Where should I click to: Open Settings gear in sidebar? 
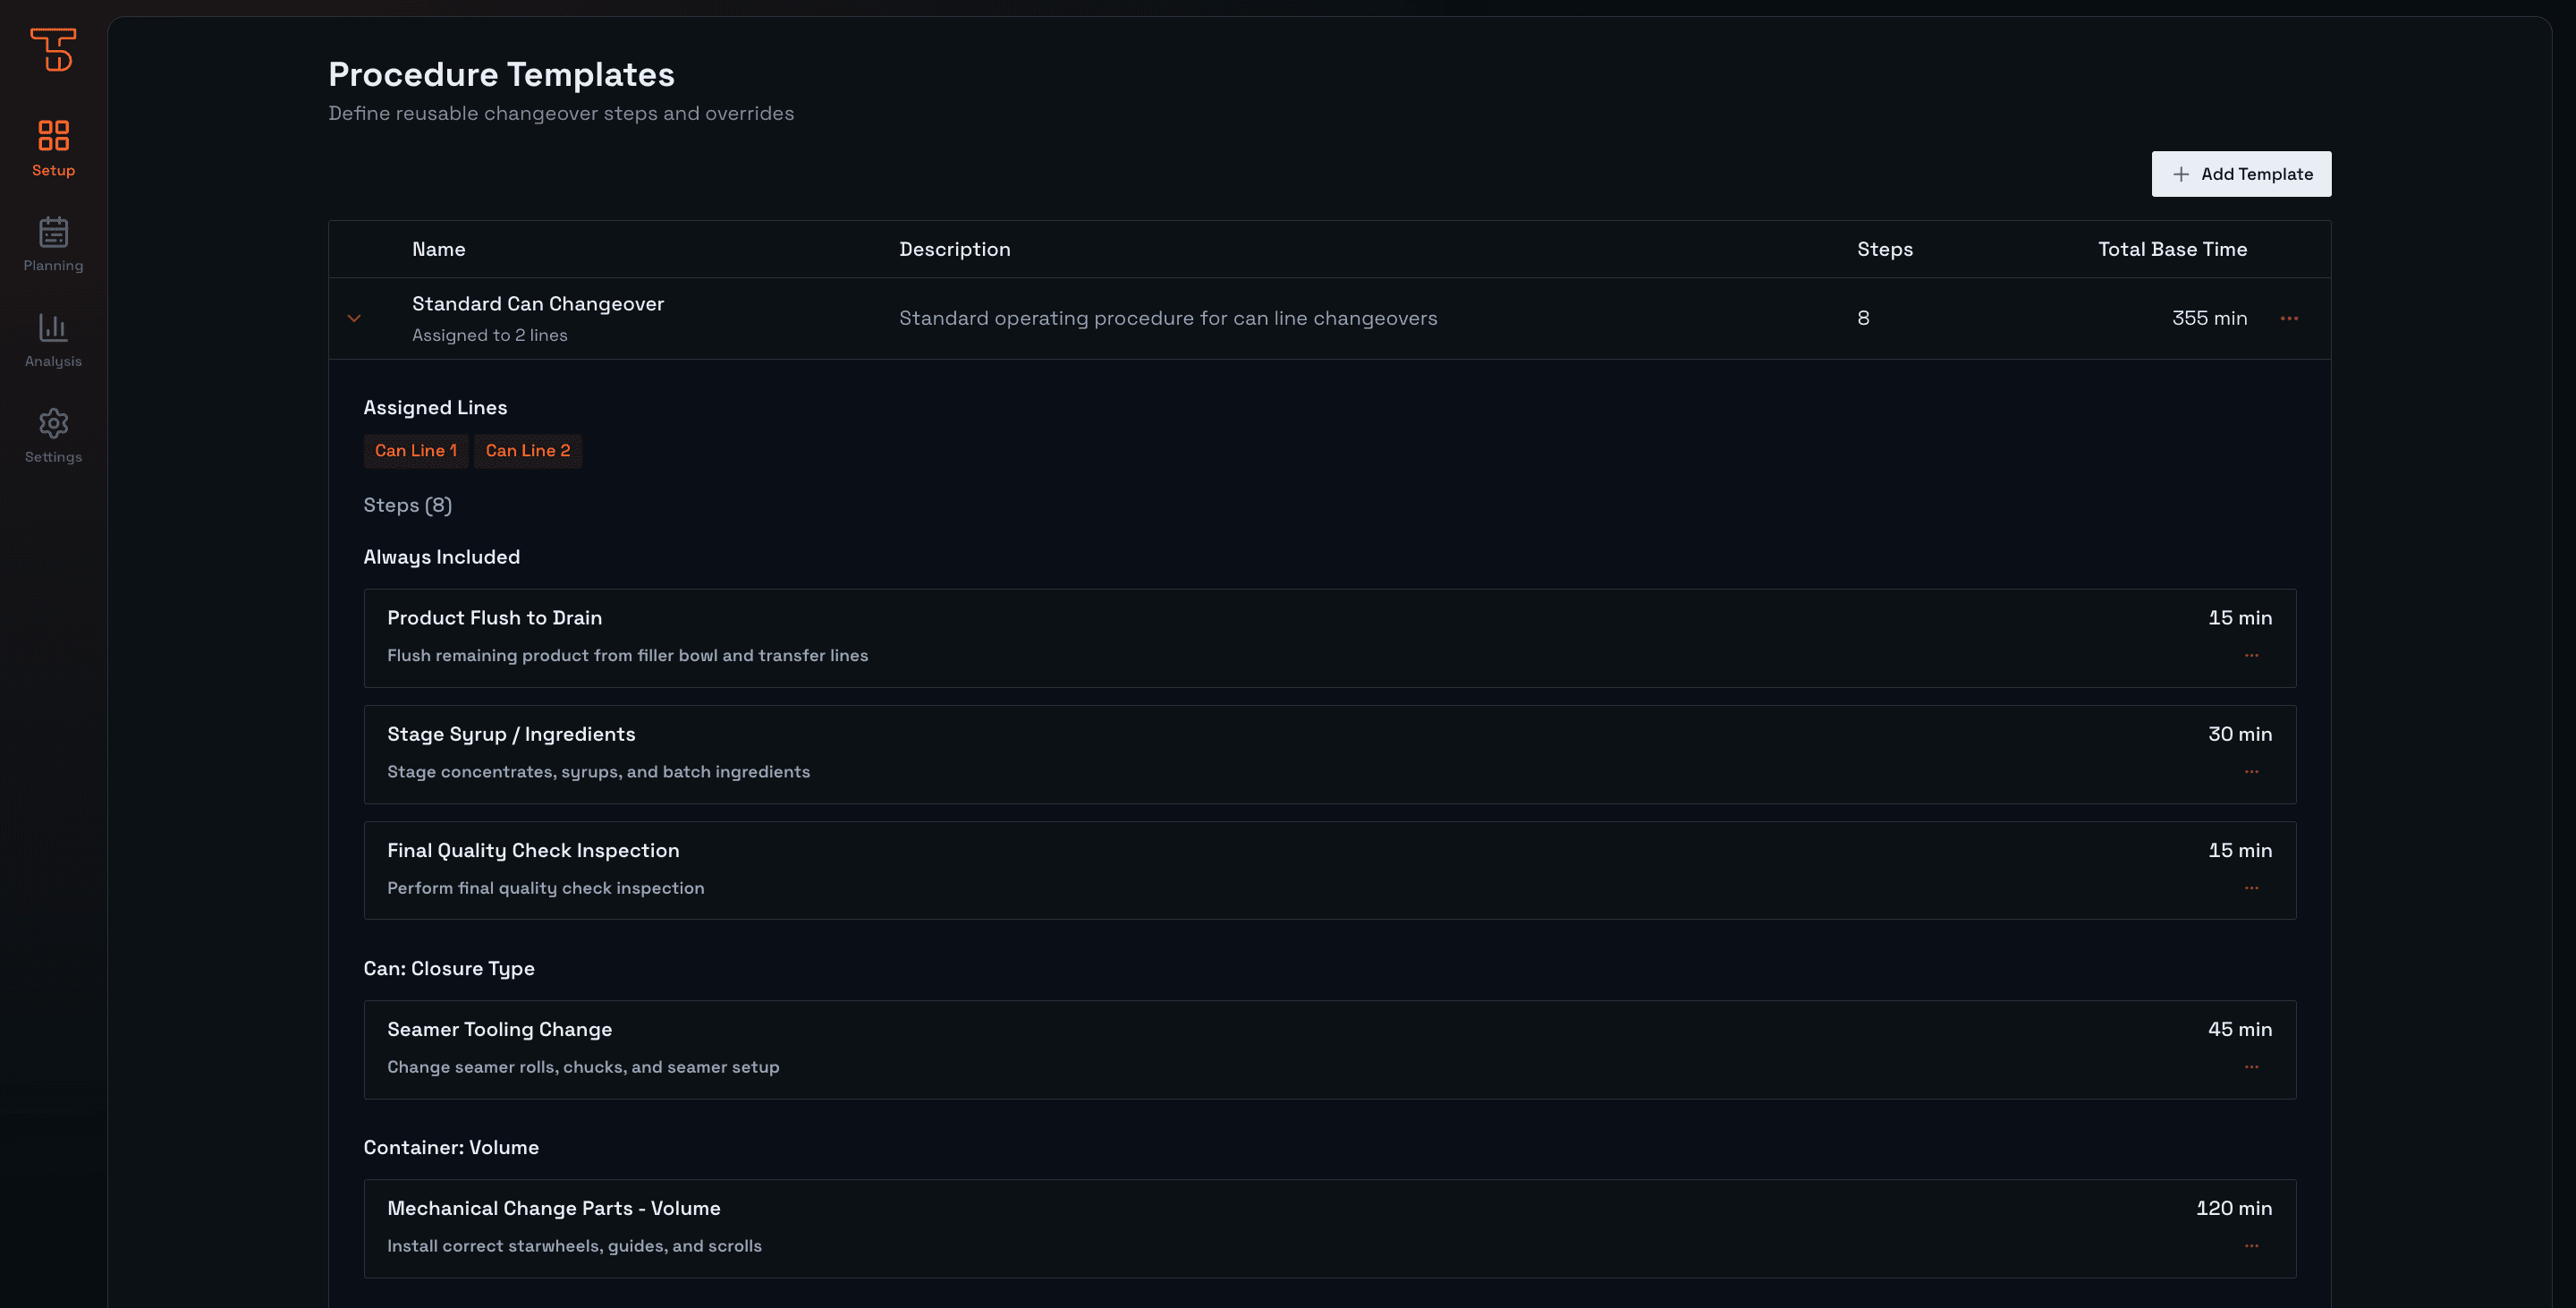click(53, 435)
